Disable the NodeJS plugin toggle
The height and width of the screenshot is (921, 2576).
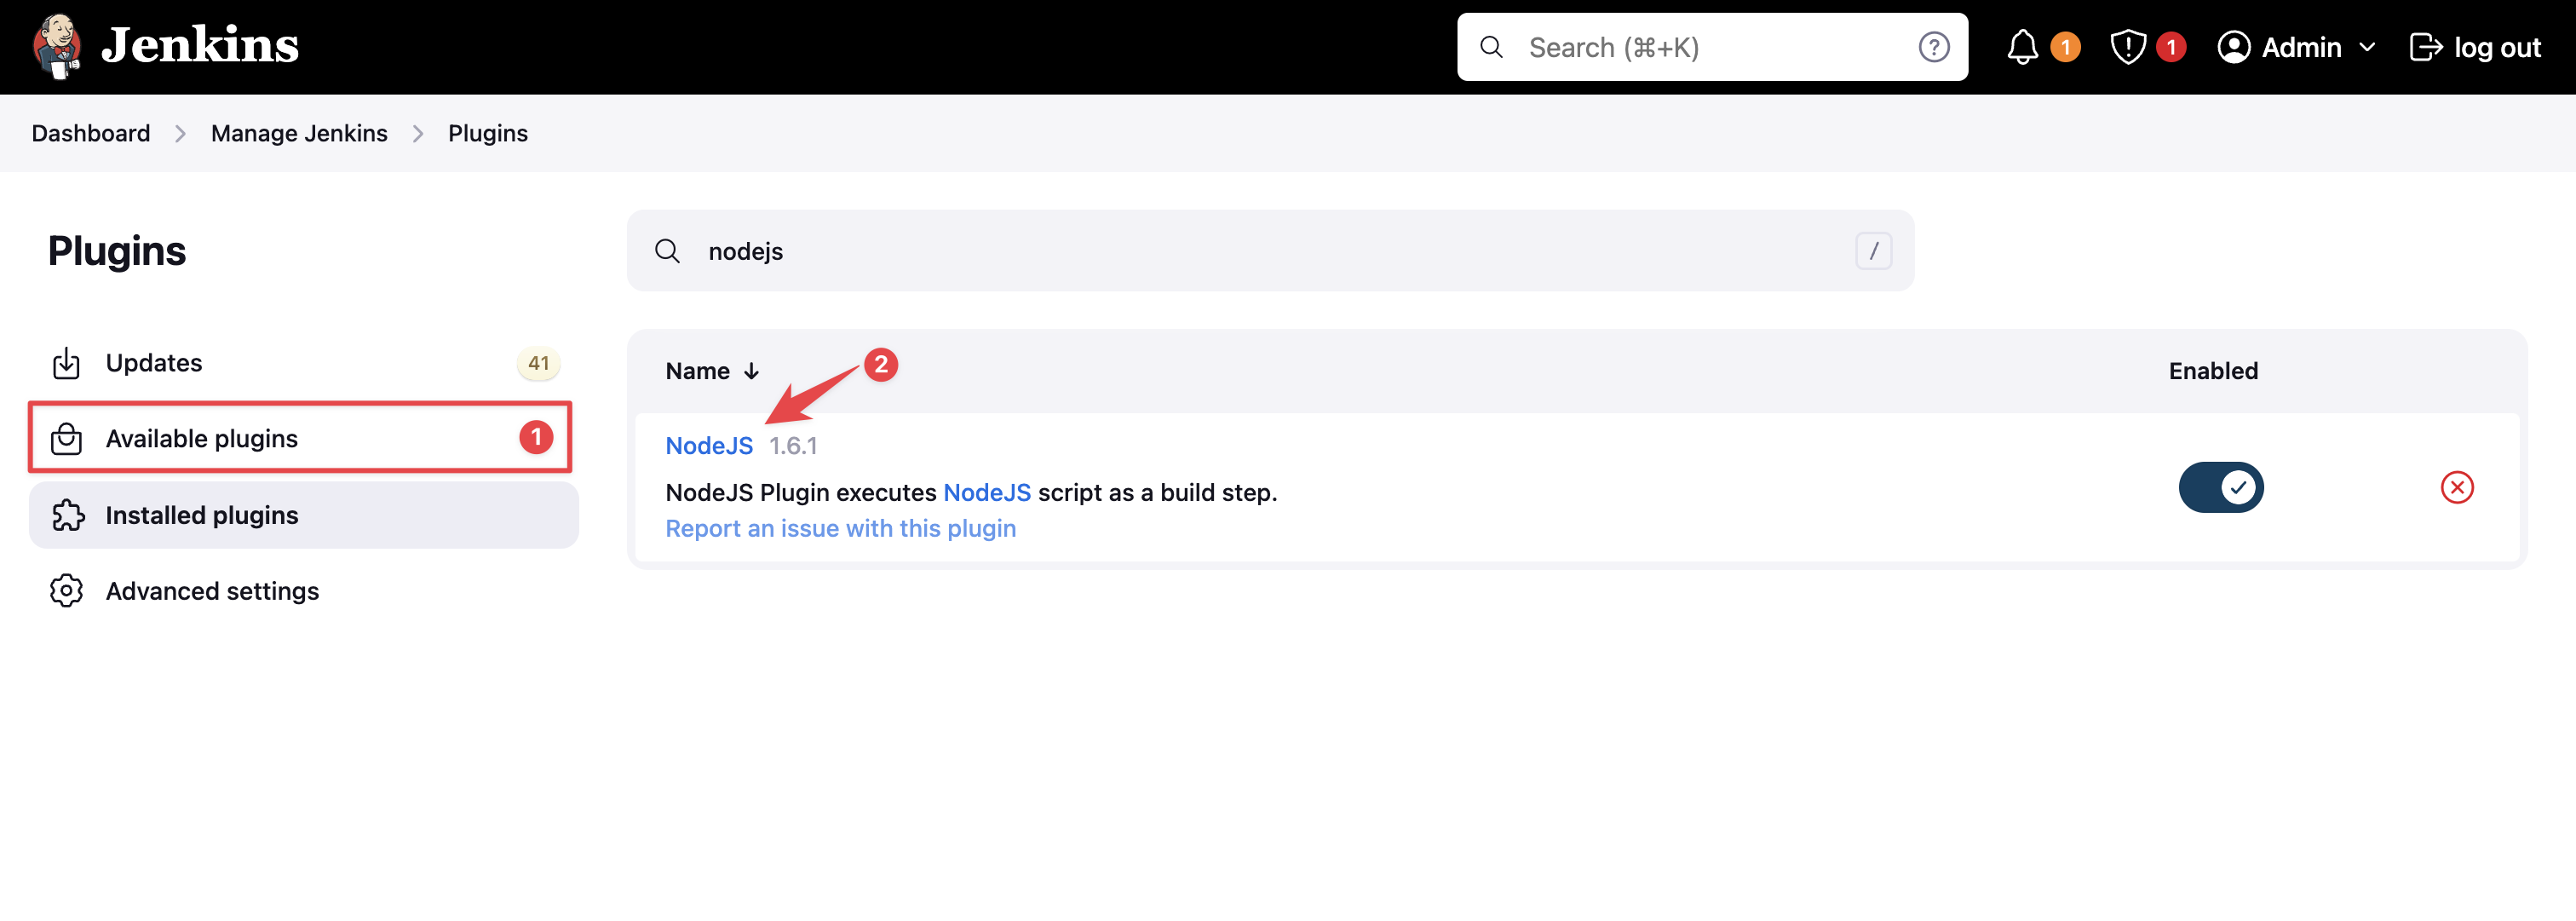(2220, 487)
